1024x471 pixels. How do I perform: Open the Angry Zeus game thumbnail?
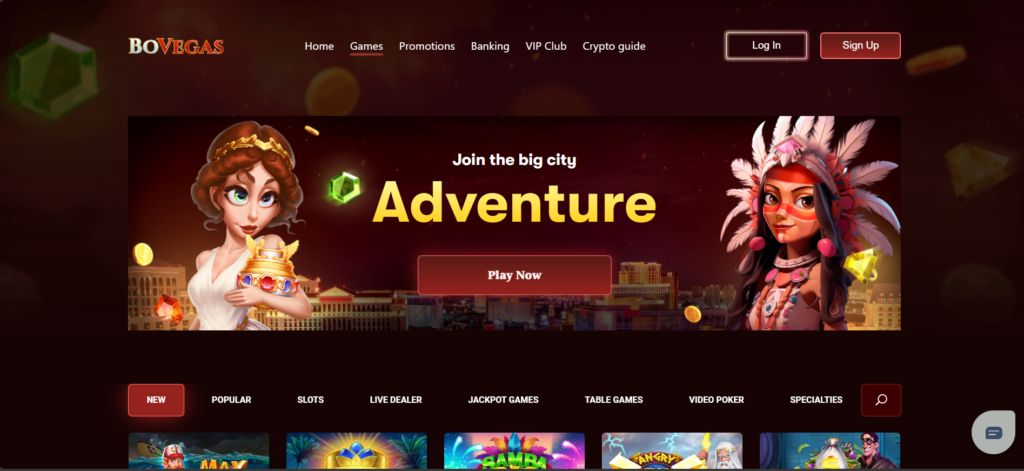point(672,451)
